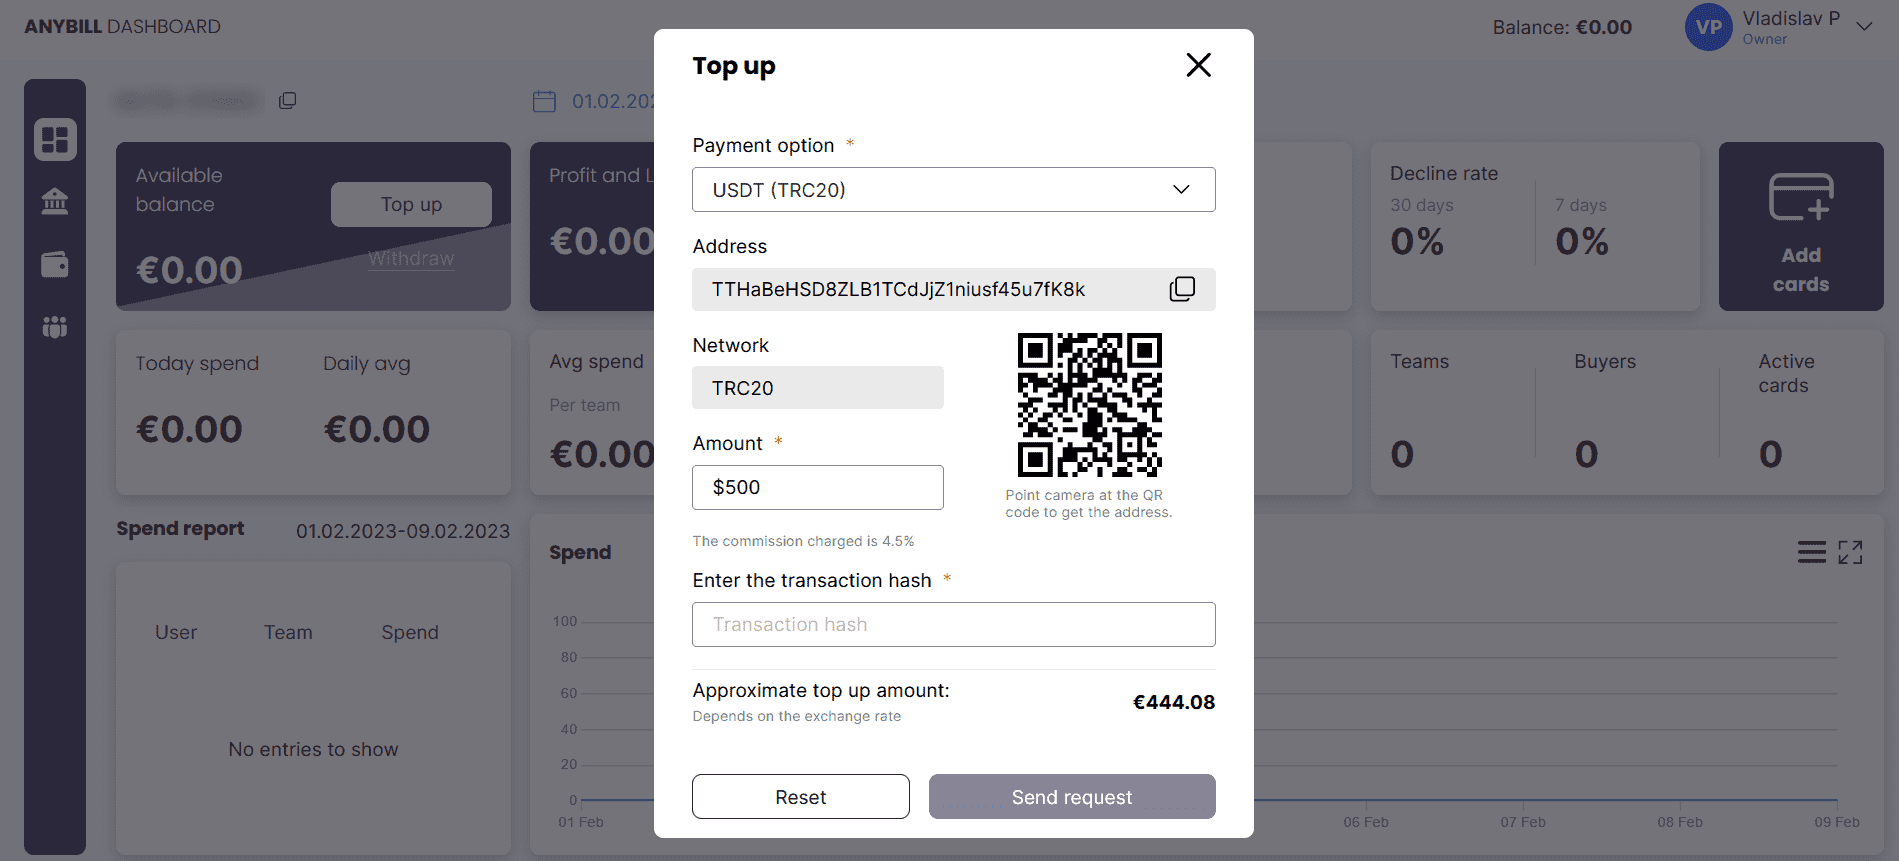Click the Amount input field
Viewport: 1899px width, 861px height.
pos(818,487)
